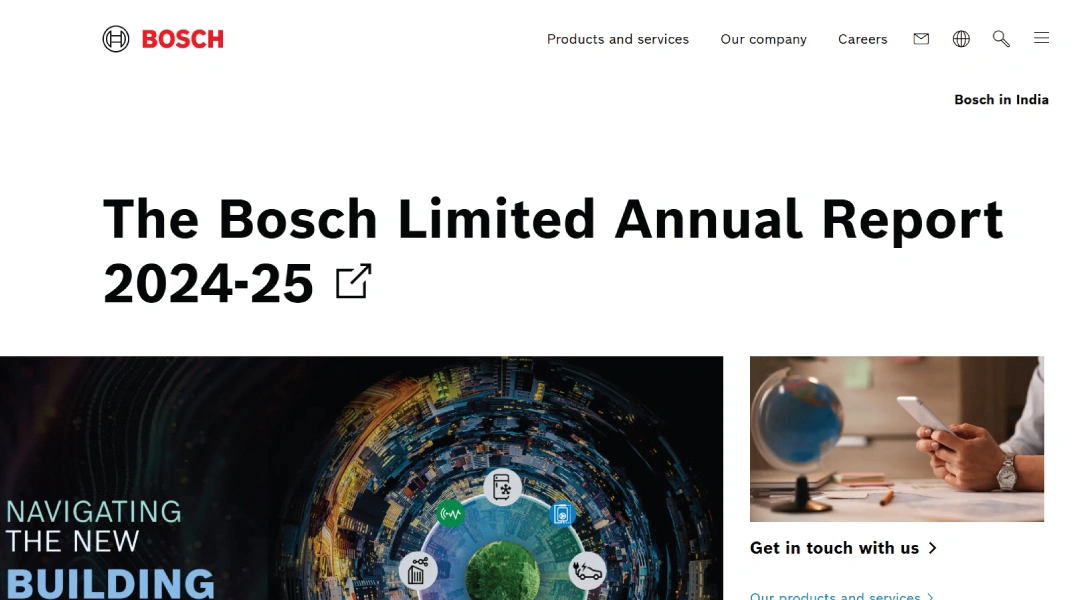The height and width of the screenshot is (600, 1080).
Task: Click the blue washing machine icon
Action: tap(562, 514)
